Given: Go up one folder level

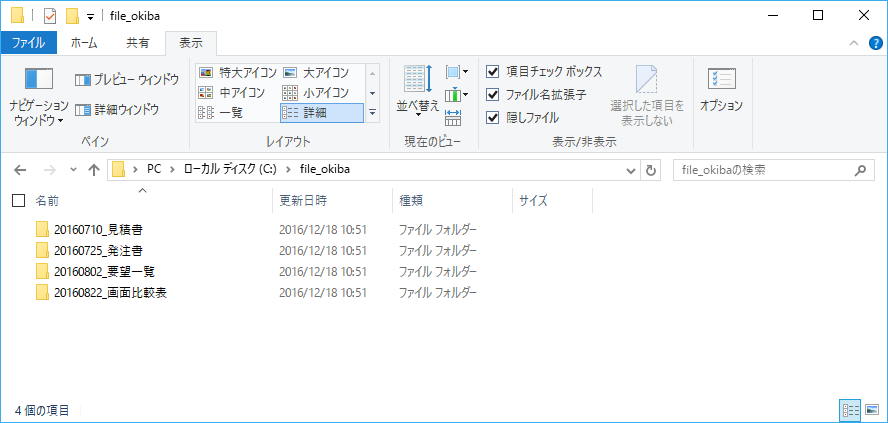Looking at the screenshot, I should (94, 170).
